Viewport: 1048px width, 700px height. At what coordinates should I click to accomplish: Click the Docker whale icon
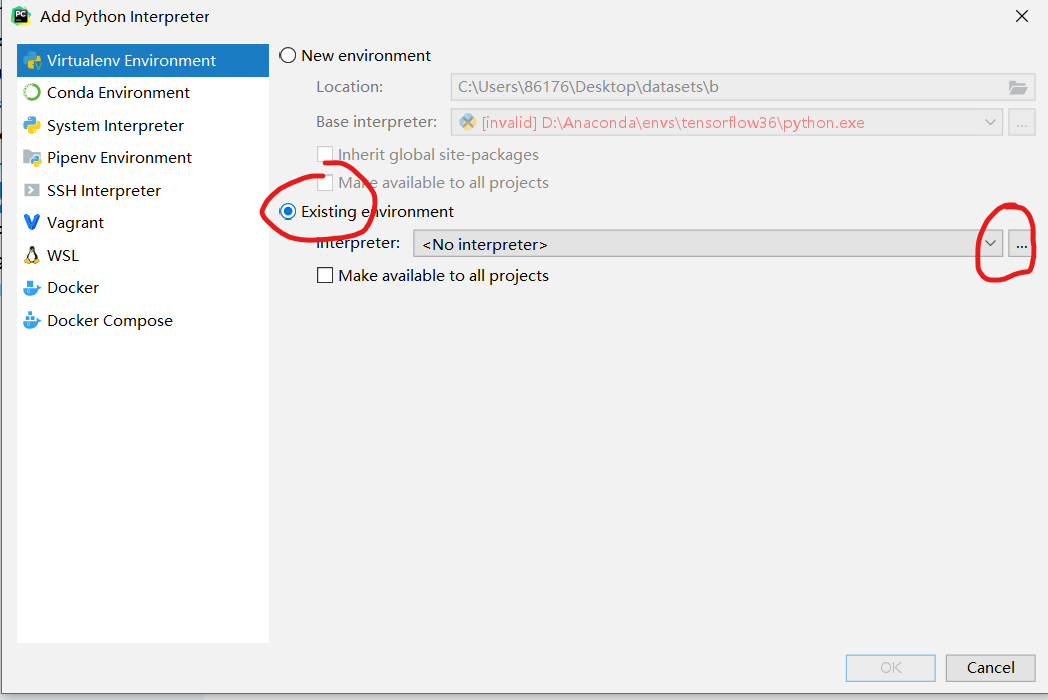[32, 287]
